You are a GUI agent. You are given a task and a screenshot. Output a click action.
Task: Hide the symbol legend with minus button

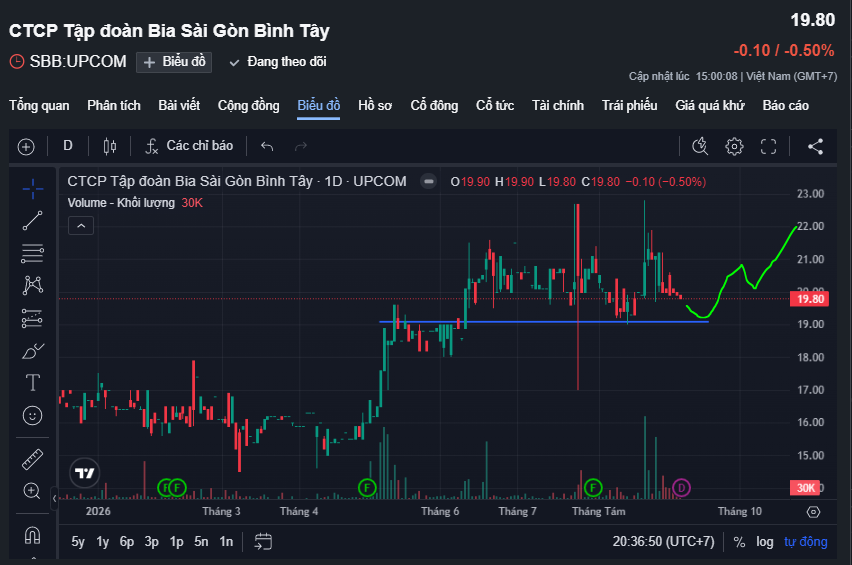429,181
